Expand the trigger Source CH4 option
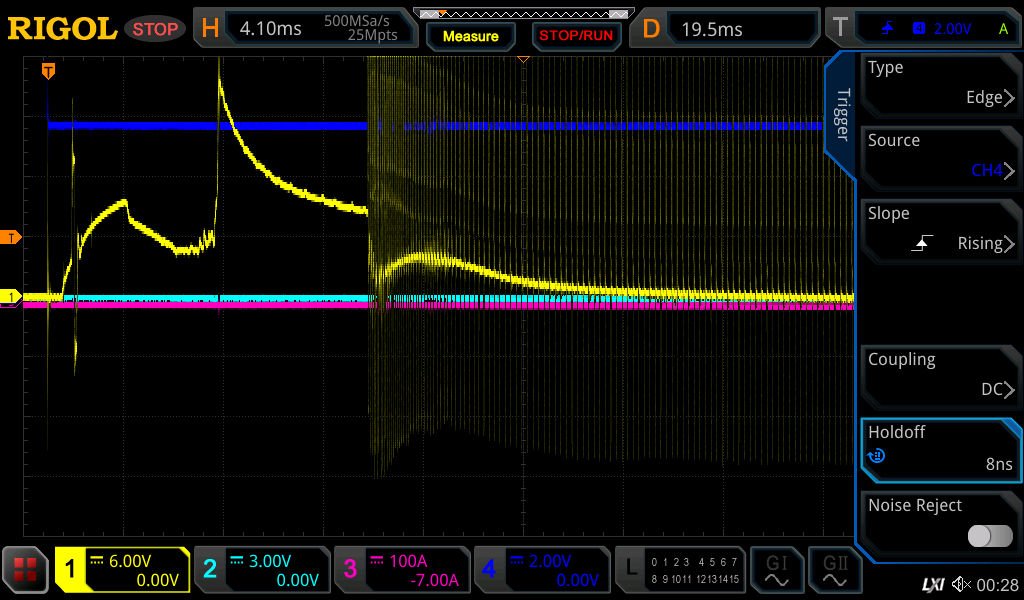Image resolution: width=1024 pixels, height=600 pixels. (940, 156)
